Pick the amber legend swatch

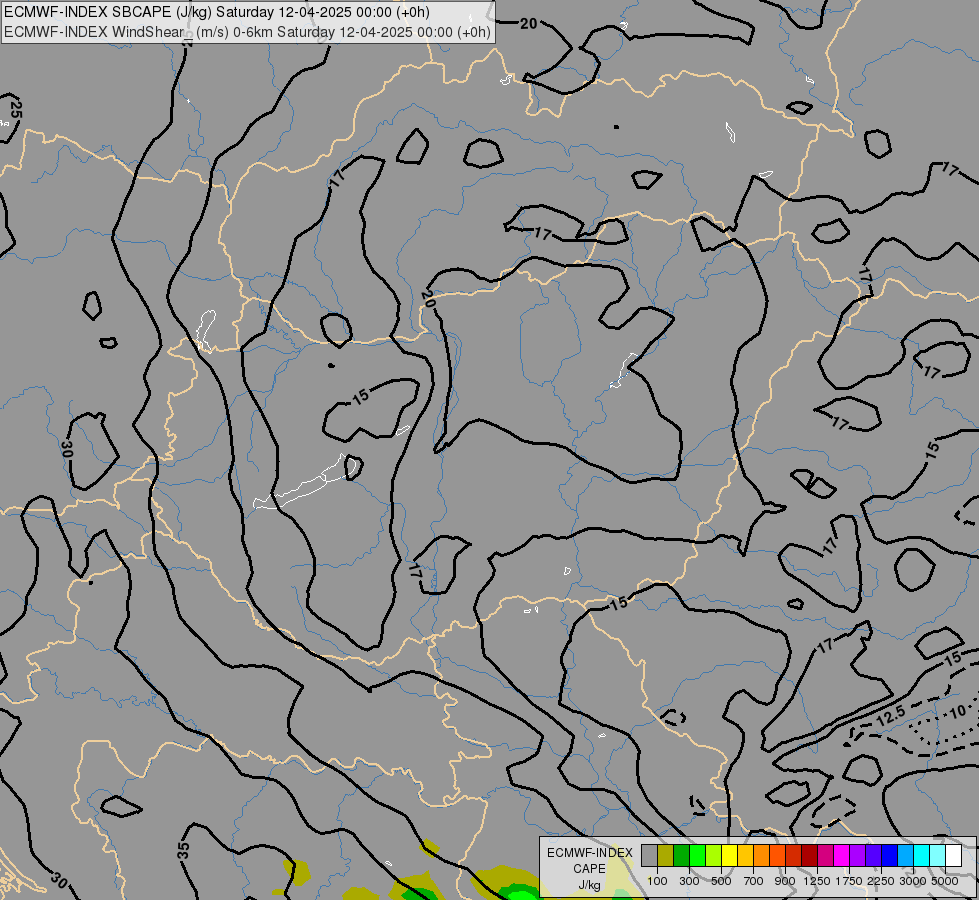[745, 856]
